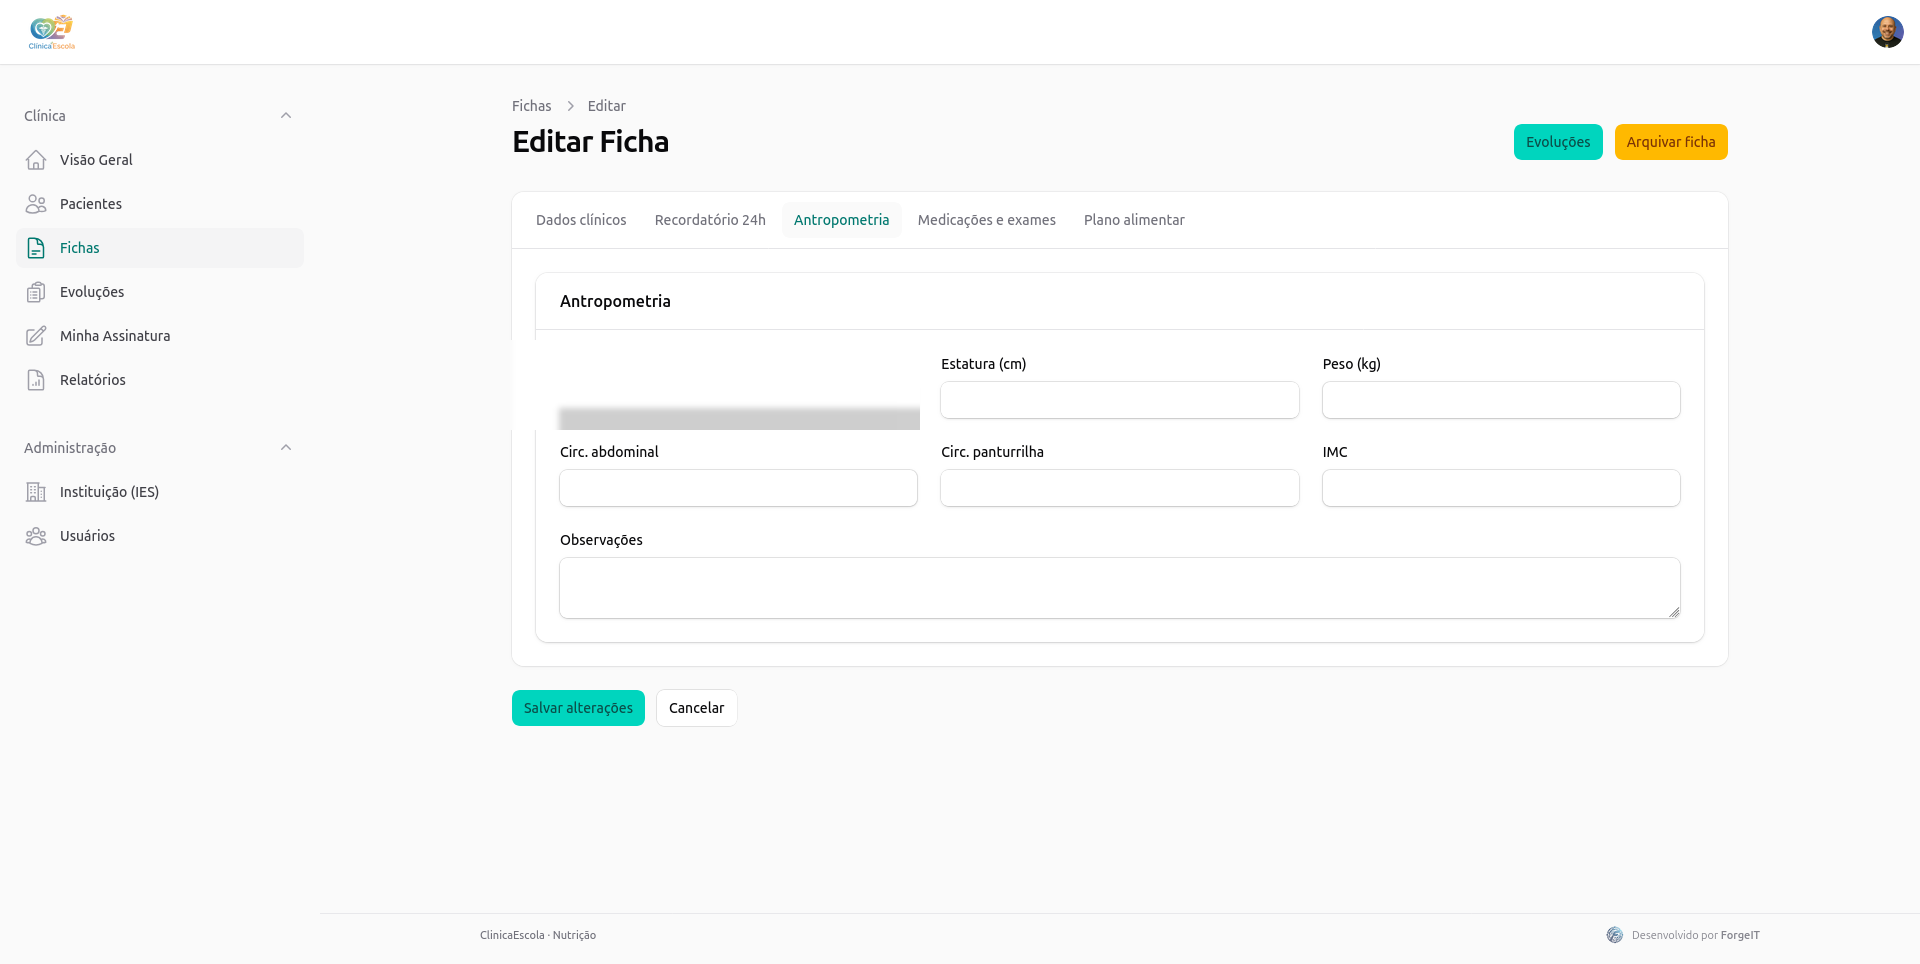Viewport: 1920px width, 964px height.
Task: Click the Circ. panturrilha input
Action: coord(1120,488)
